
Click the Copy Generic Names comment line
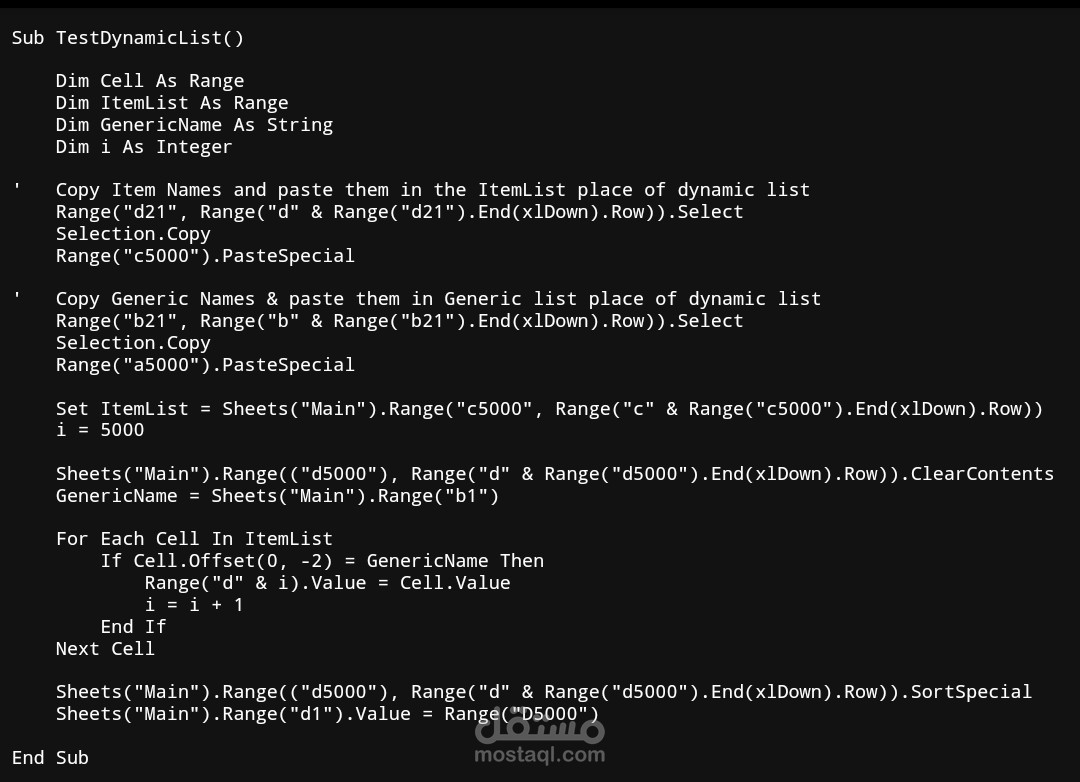pyautogui.click(x=438, y=299)
